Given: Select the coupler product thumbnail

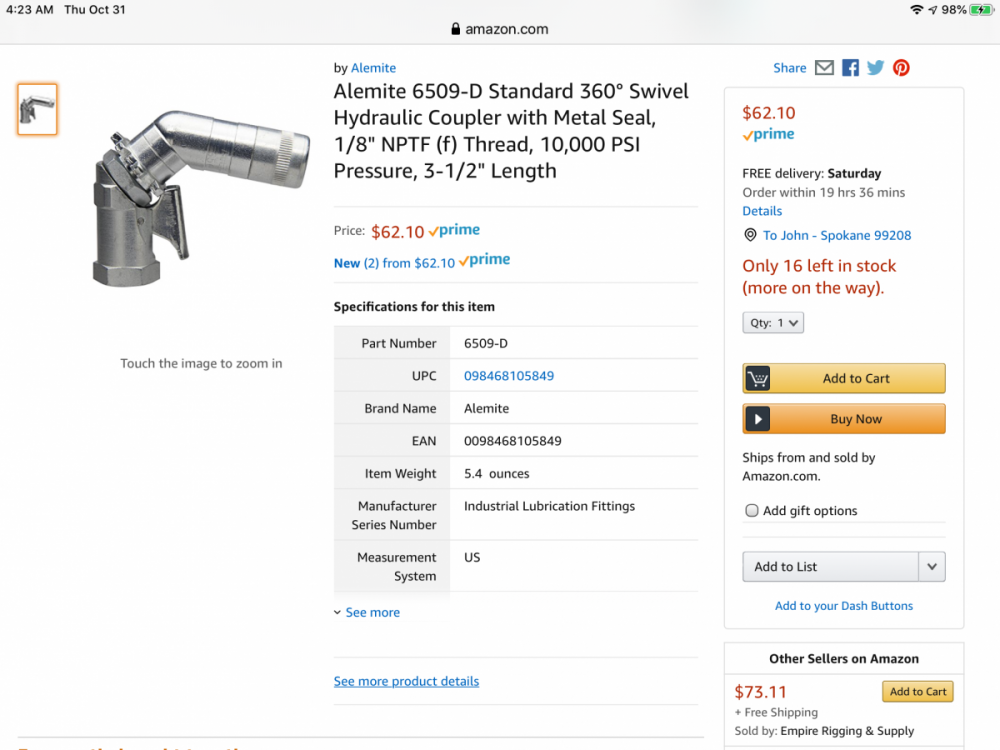Looking at the screenshot, I should pos(38,109).
